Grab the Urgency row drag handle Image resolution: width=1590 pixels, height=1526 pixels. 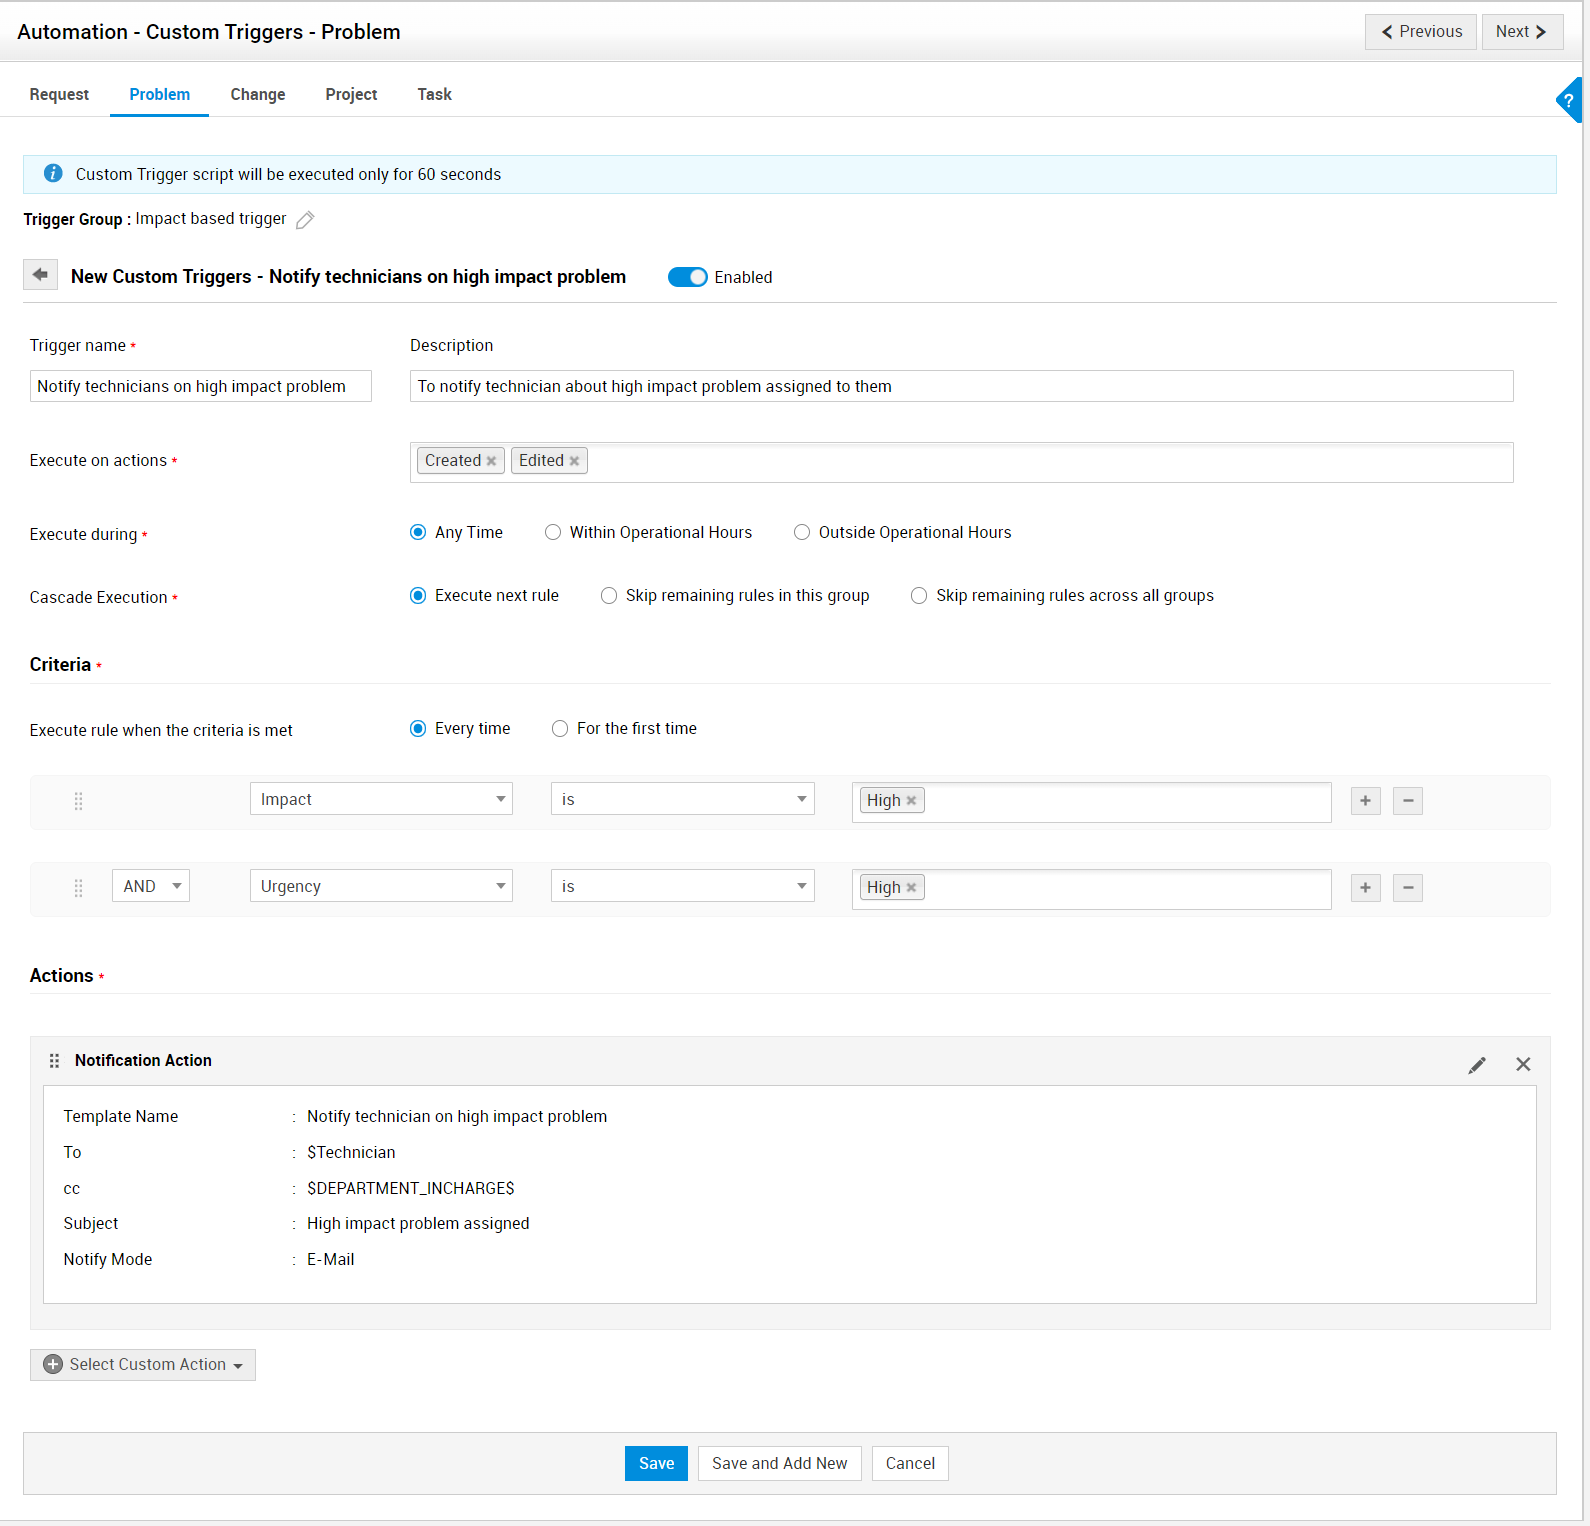pyautogui.click(x=78, y=888)
